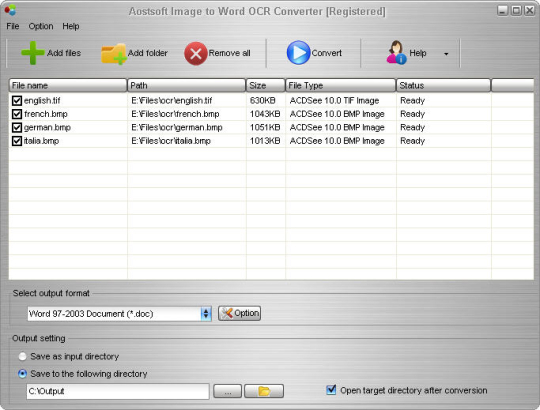The image size is (540, 410).
Task: Uncheck the italia.bmp checkbox
Action: (17, 141)
